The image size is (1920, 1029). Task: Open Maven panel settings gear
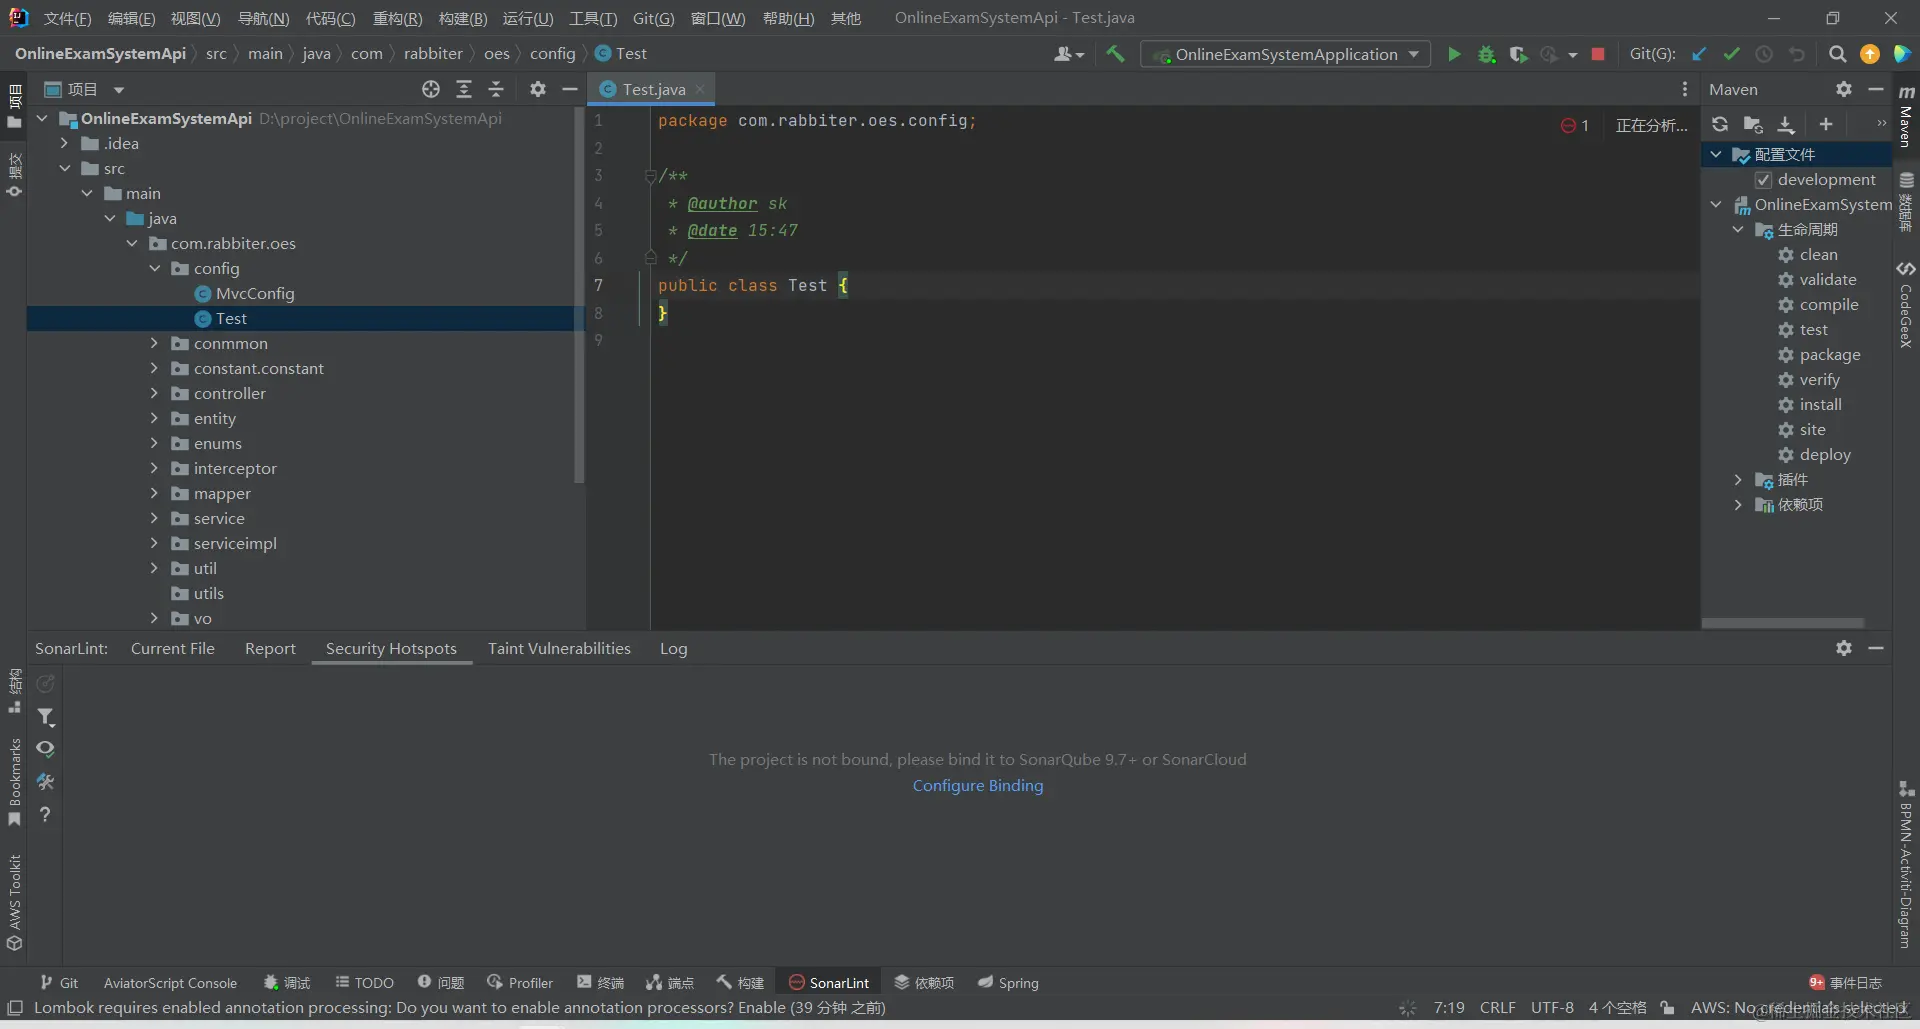click(x=1844, y=89)
